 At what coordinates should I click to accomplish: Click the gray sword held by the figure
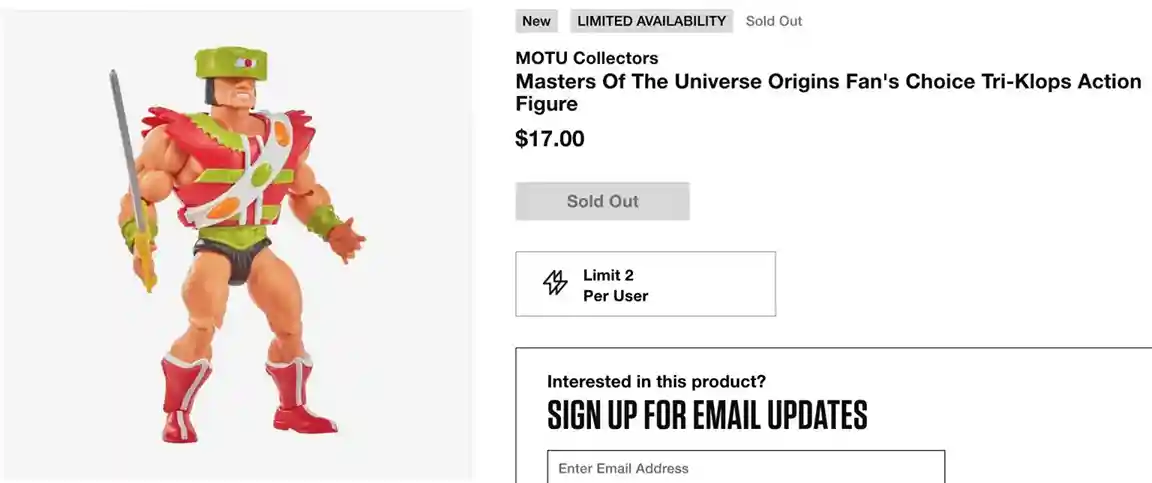128,150
